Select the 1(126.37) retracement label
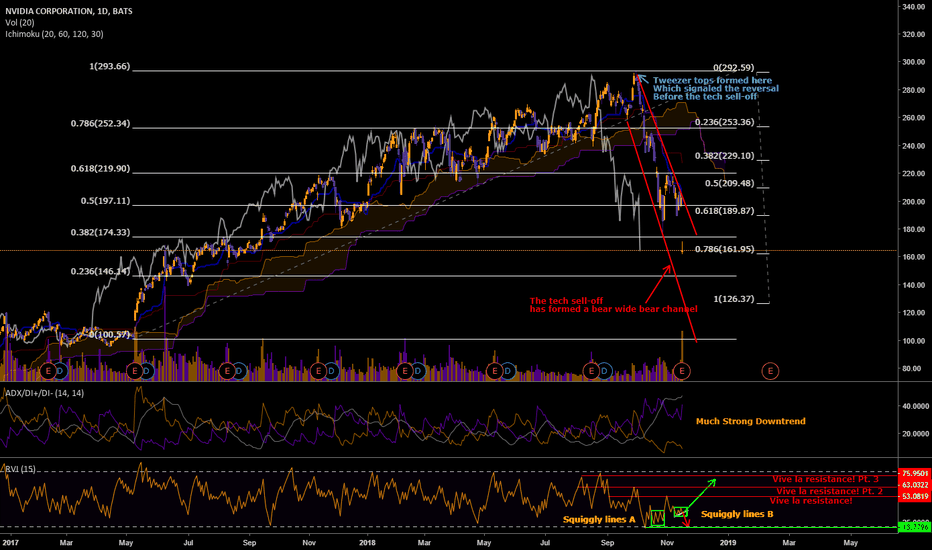 tap(733, 299)
